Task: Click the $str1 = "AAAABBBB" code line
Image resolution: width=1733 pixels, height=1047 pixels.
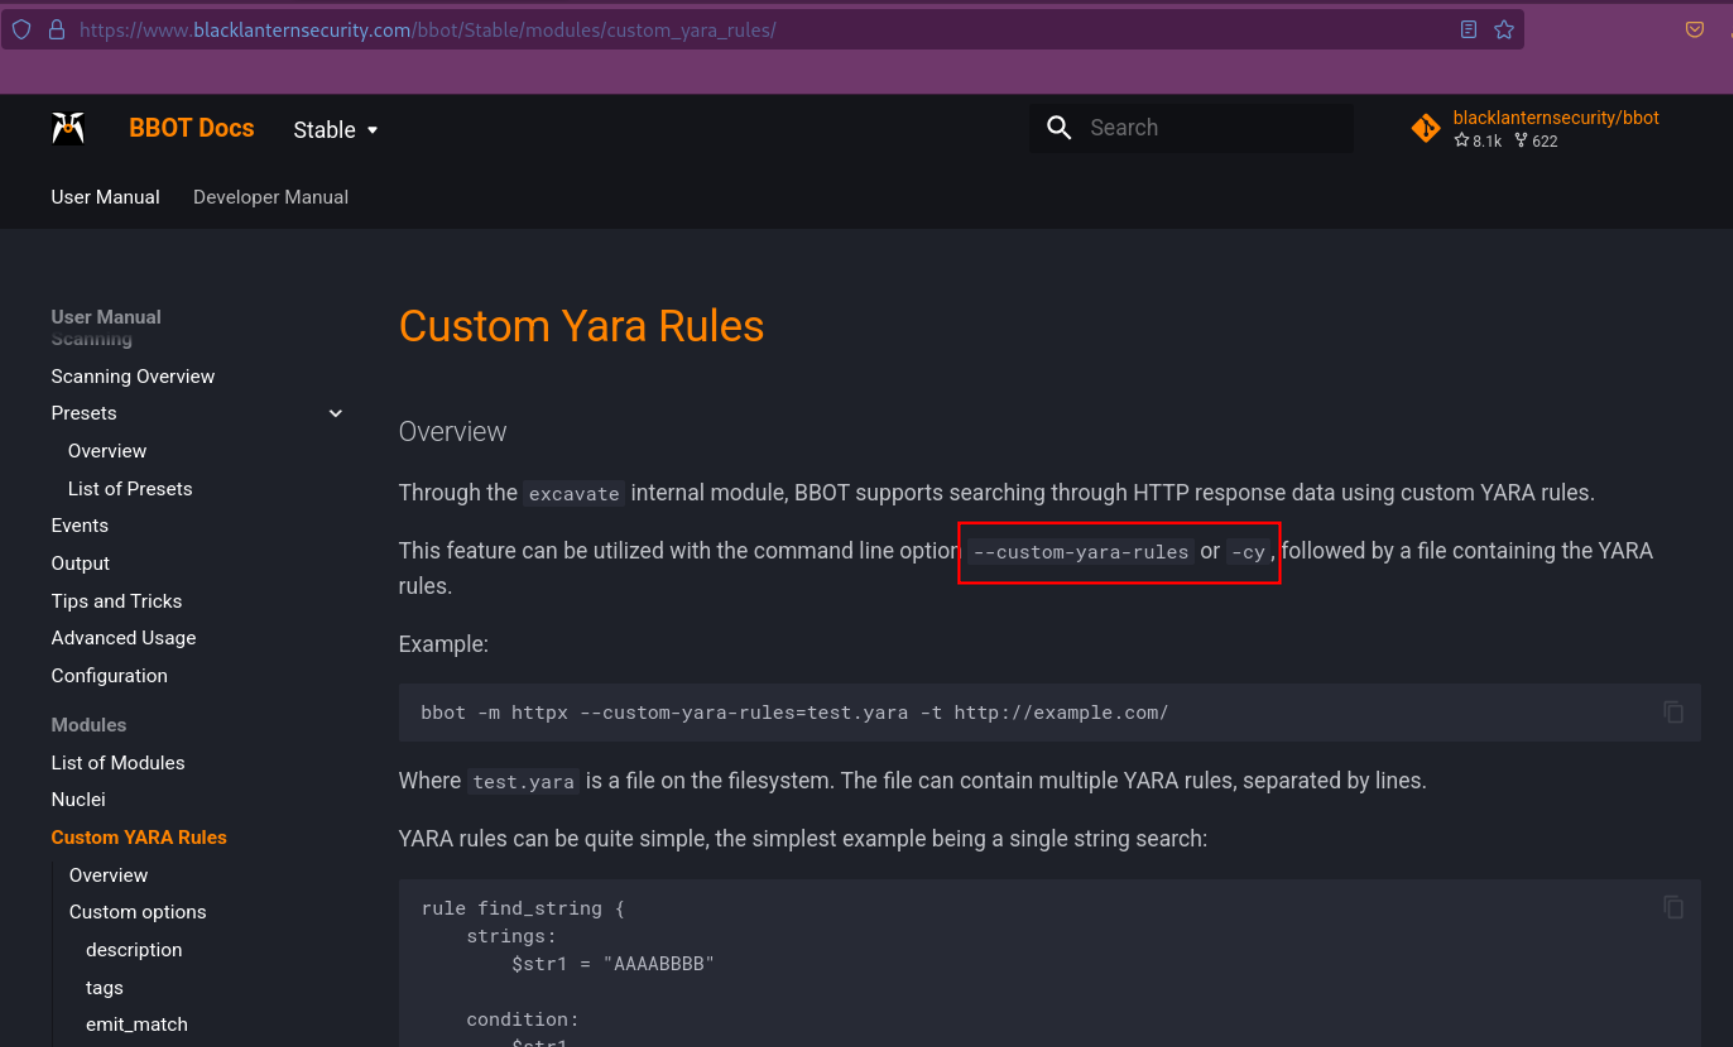Action: (612, 964)
